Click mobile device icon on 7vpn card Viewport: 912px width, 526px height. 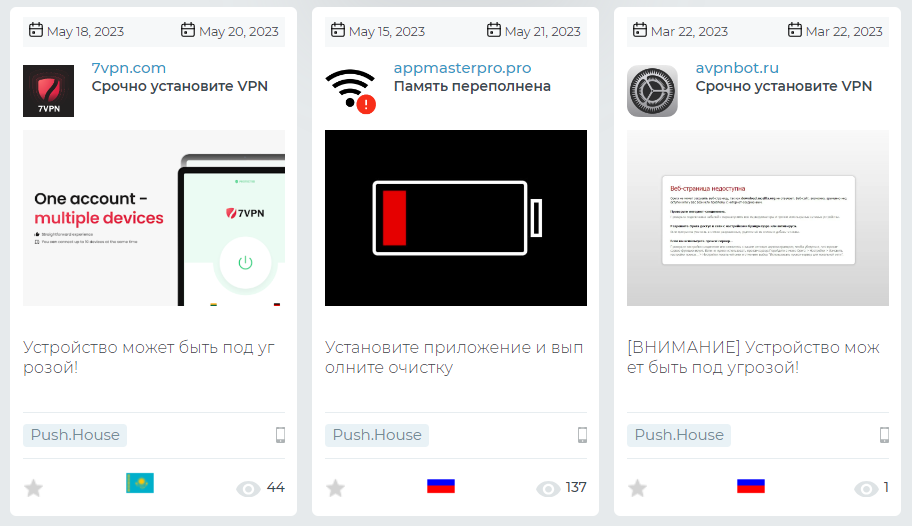coord(280,435)
